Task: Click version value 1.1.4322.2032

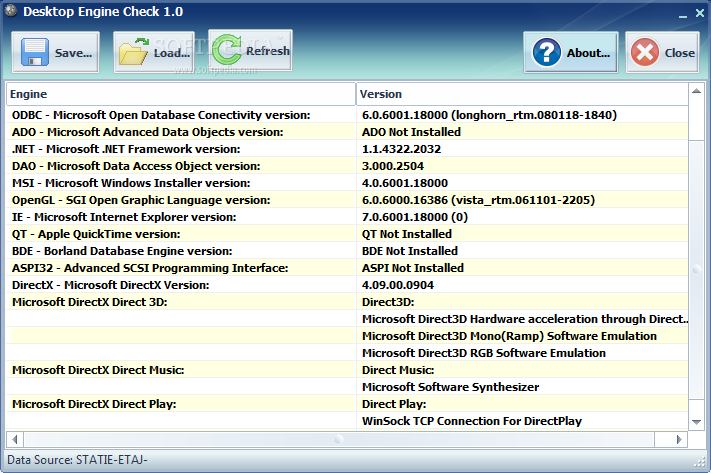Action: (x=401, y=149)
